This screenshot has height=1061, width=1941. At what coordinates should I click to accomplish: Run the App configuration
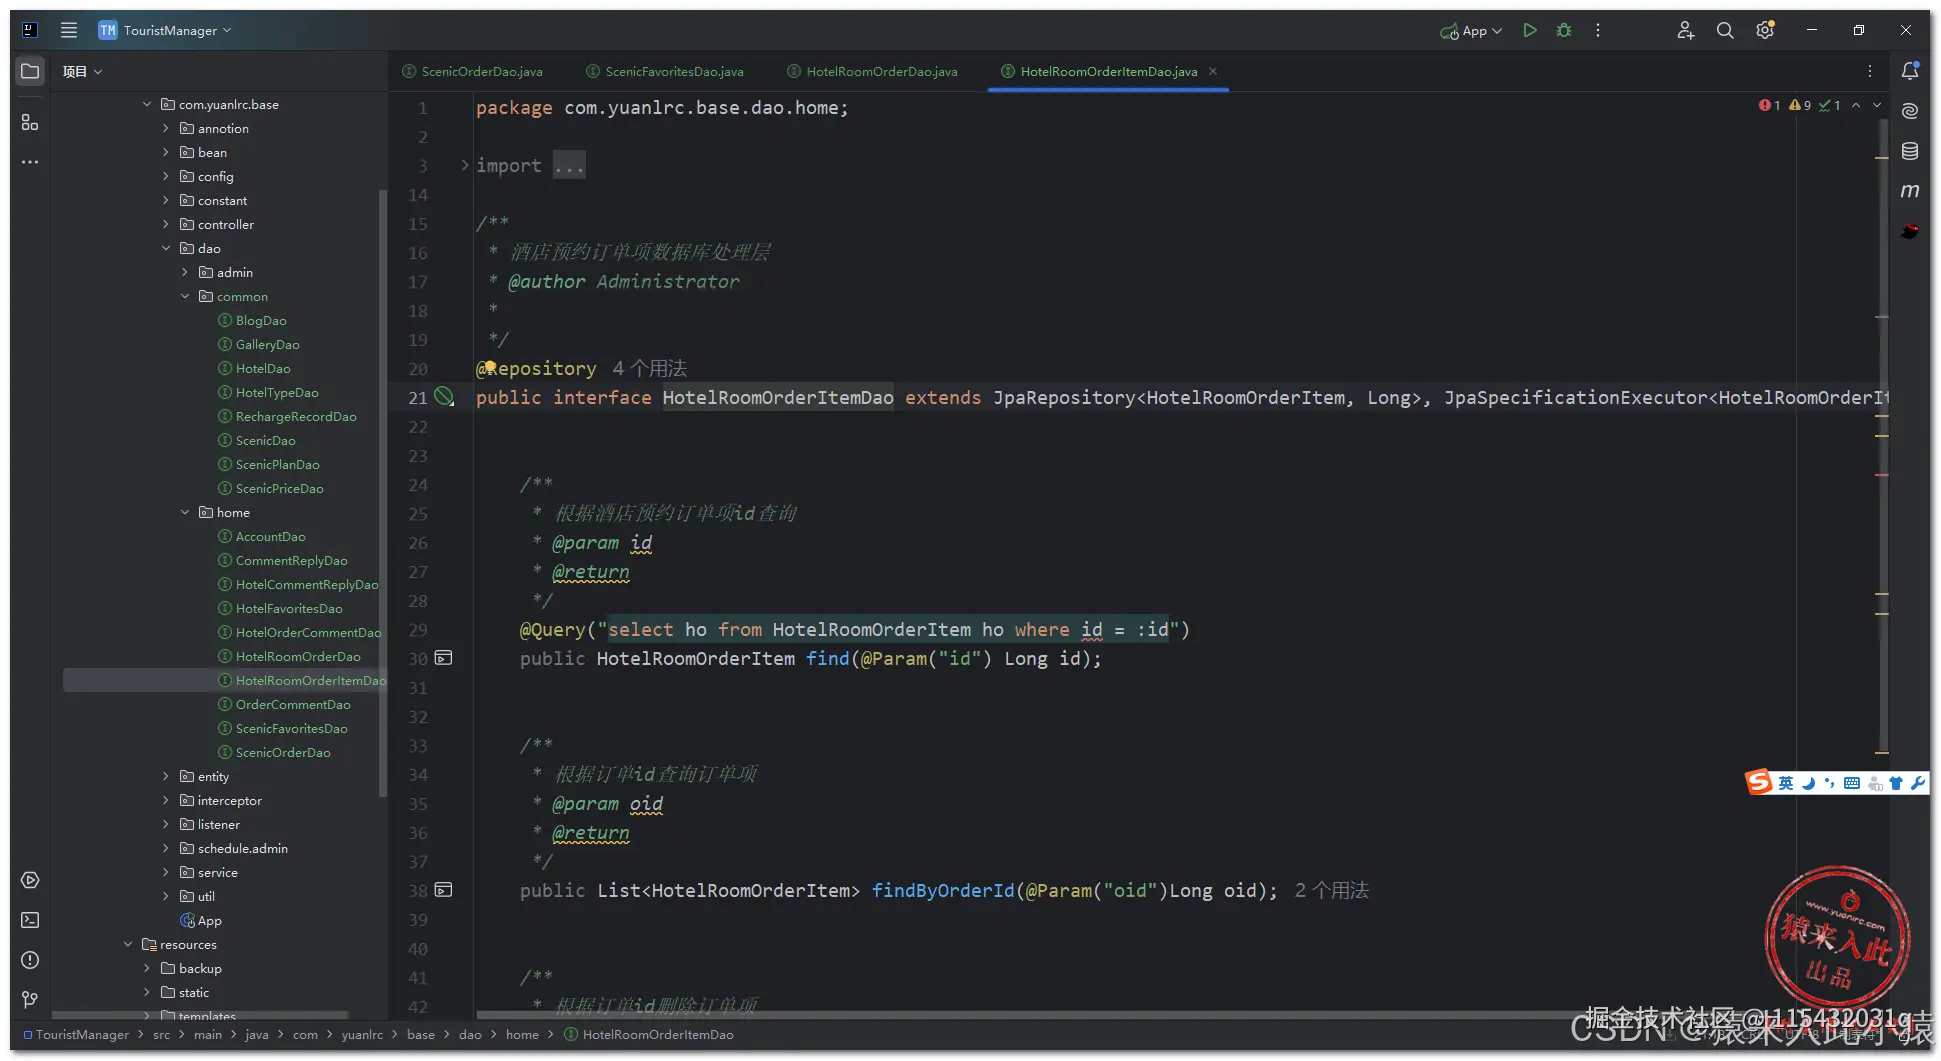pos(1529,30)
